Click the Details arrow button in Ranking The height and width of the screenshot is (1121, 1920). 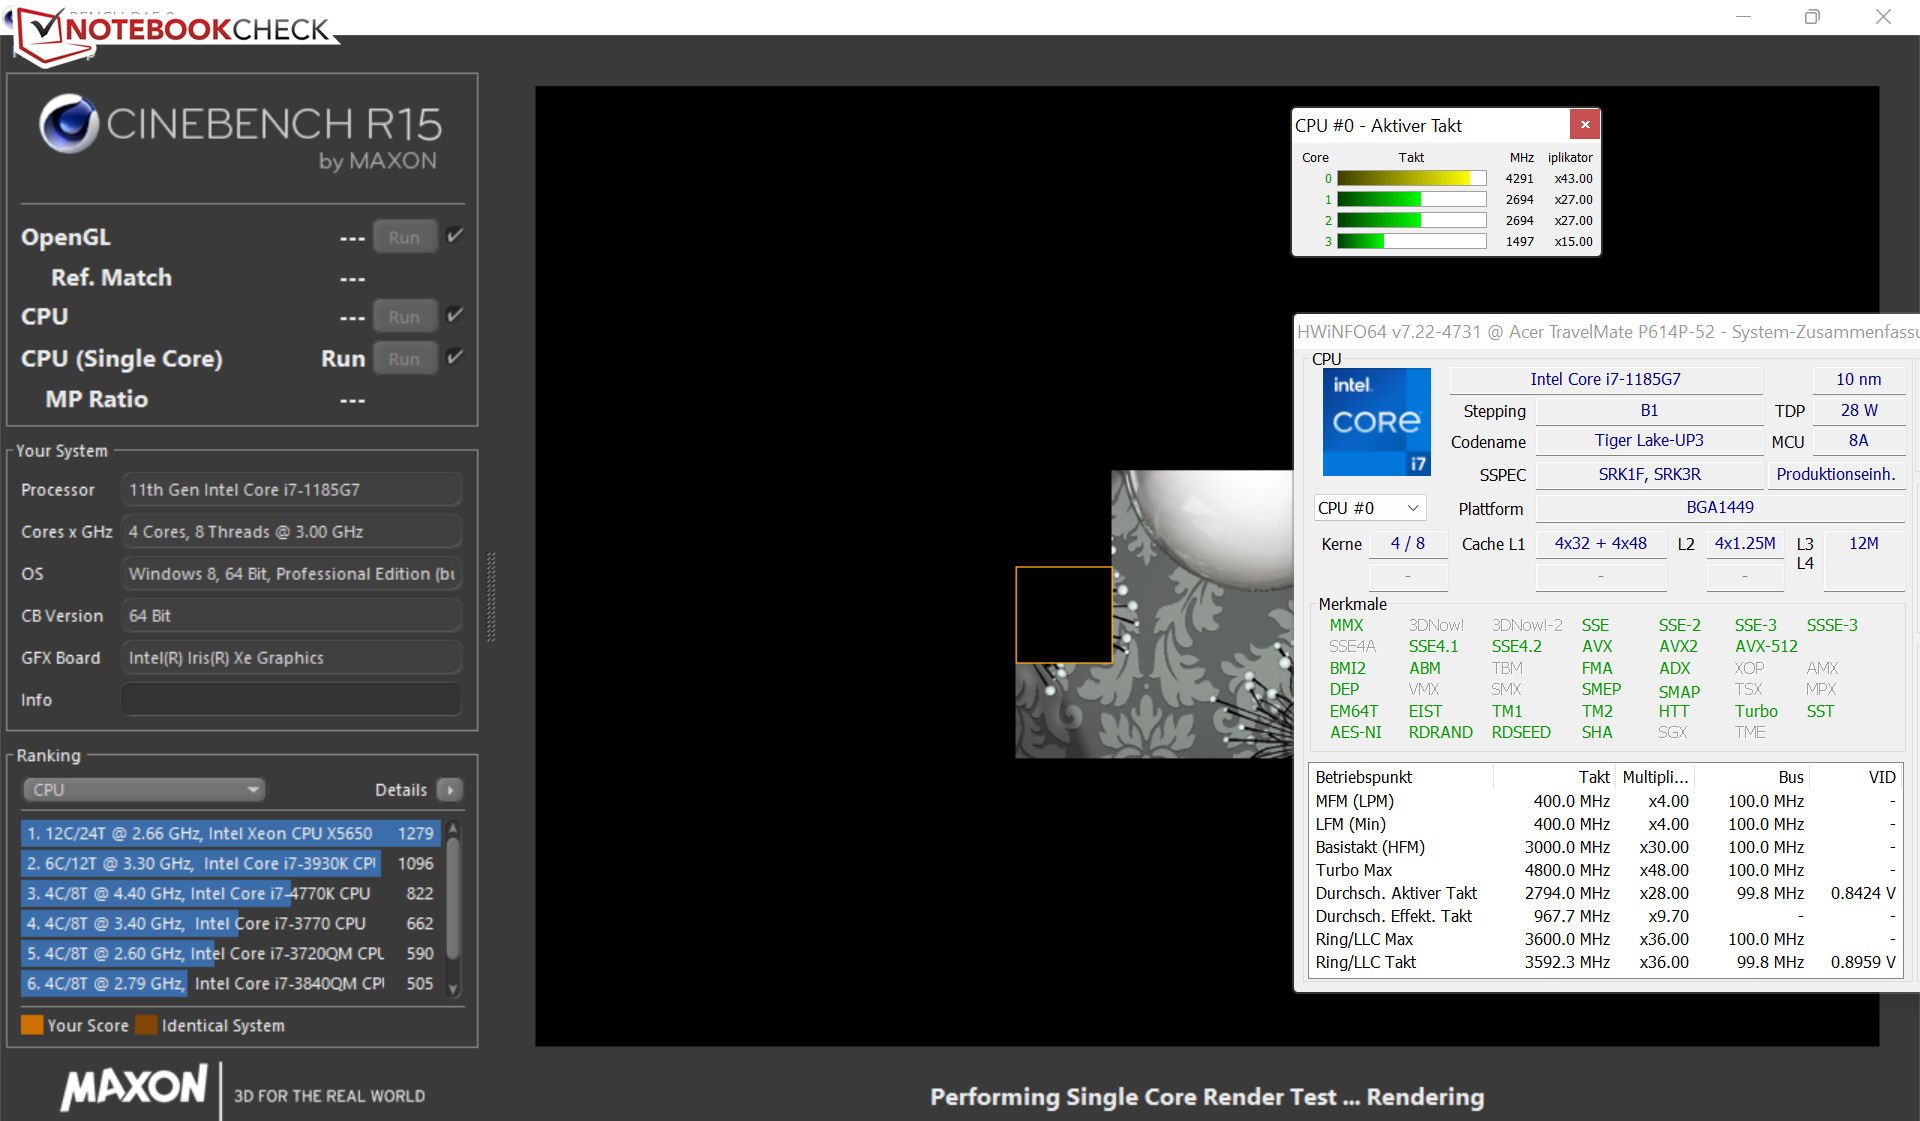click(450, 790)
